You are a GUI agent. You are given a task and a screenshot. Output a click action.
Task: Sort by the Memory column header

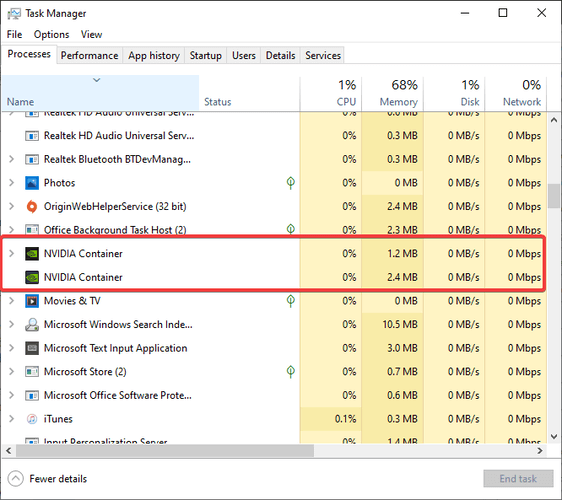pos(392,93)
